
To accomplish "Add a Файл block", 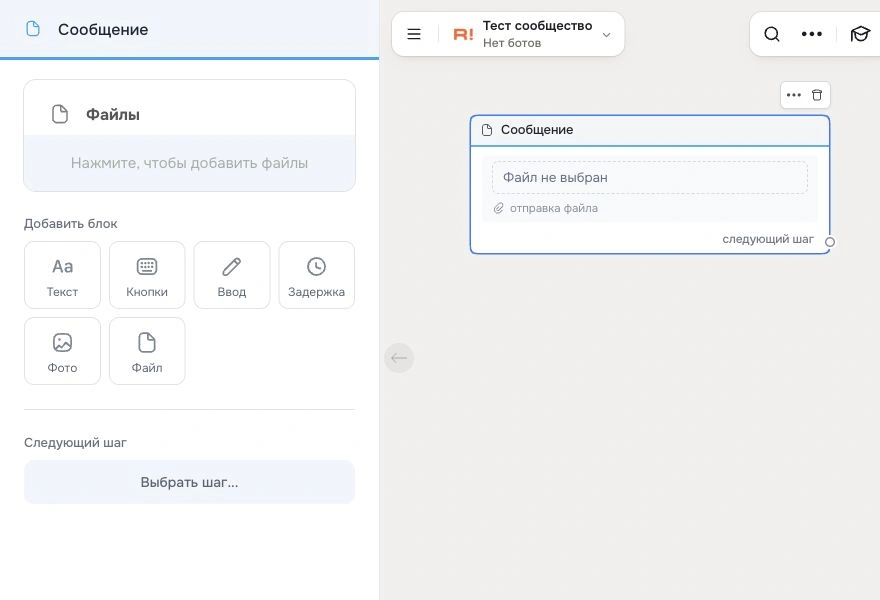I will pos(147,351).
